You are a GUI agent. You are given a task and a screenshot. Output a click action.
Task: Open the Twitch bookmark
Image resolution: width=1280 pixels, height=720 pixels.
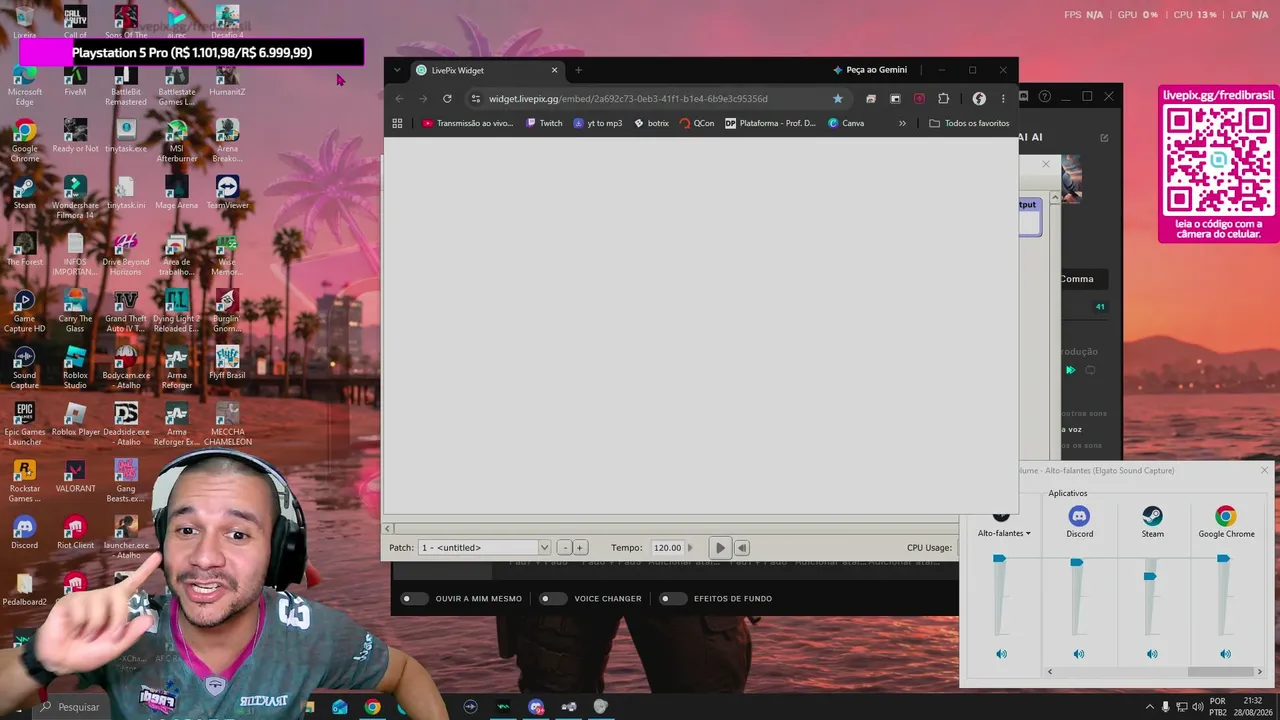click(x=544, y=123)
